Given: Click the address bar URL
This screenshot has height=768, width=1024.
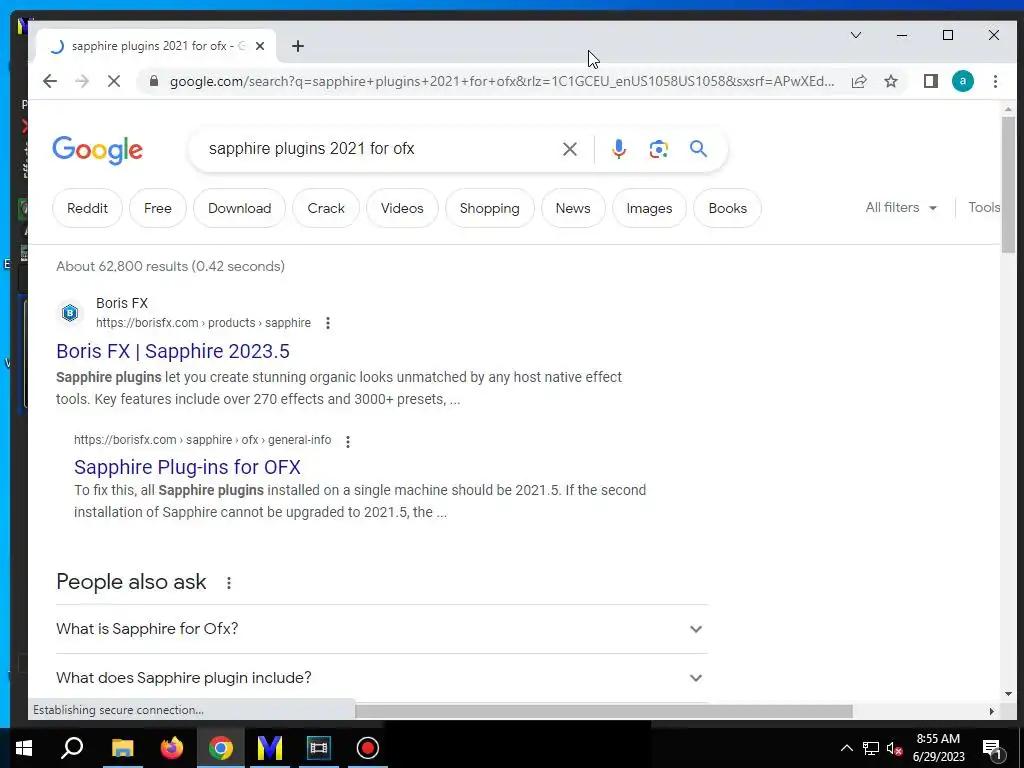Looking at the screenshot, I should point(502,81).
